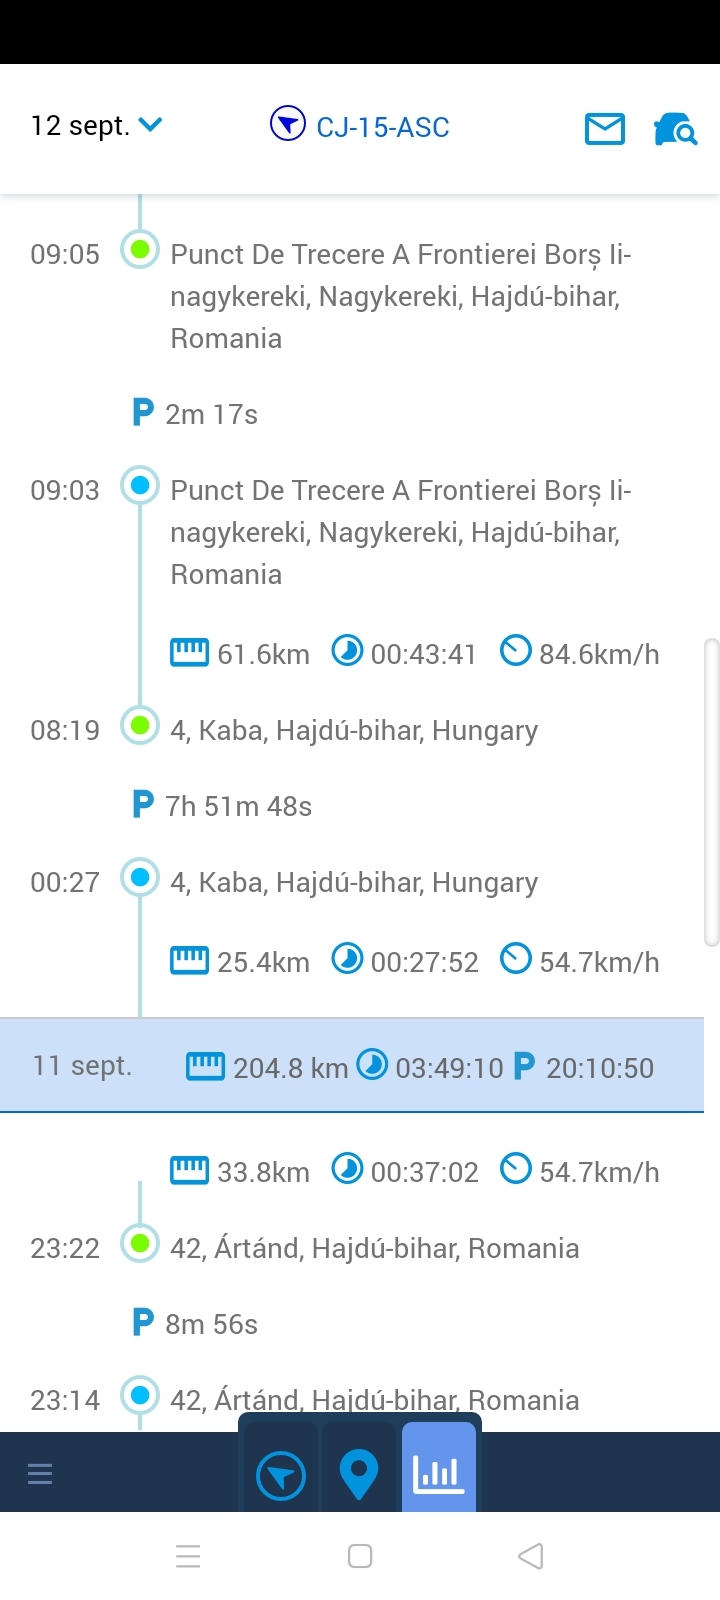Tap navigation arrow icon beside CJ-15-ASC
Image resolution: width=720 pixels, height=1600 pixels.
287,125
